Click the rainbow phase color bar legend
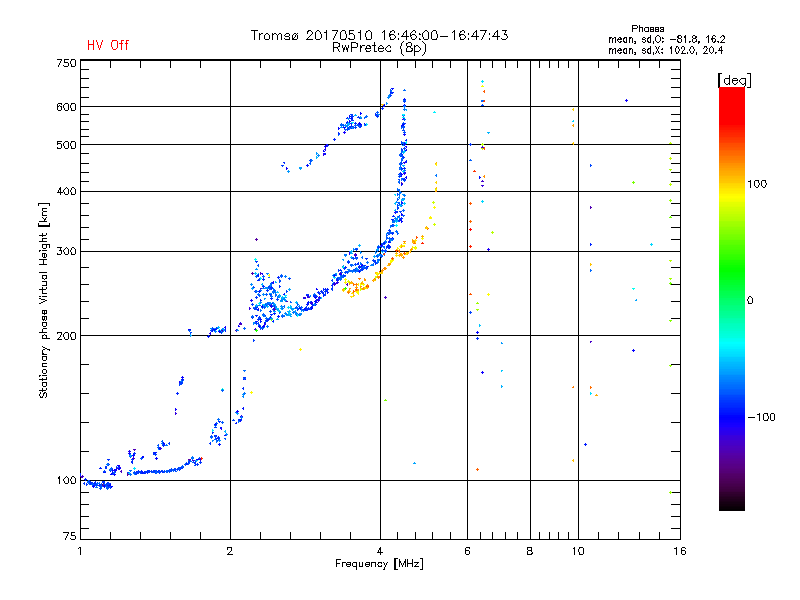 732,298
